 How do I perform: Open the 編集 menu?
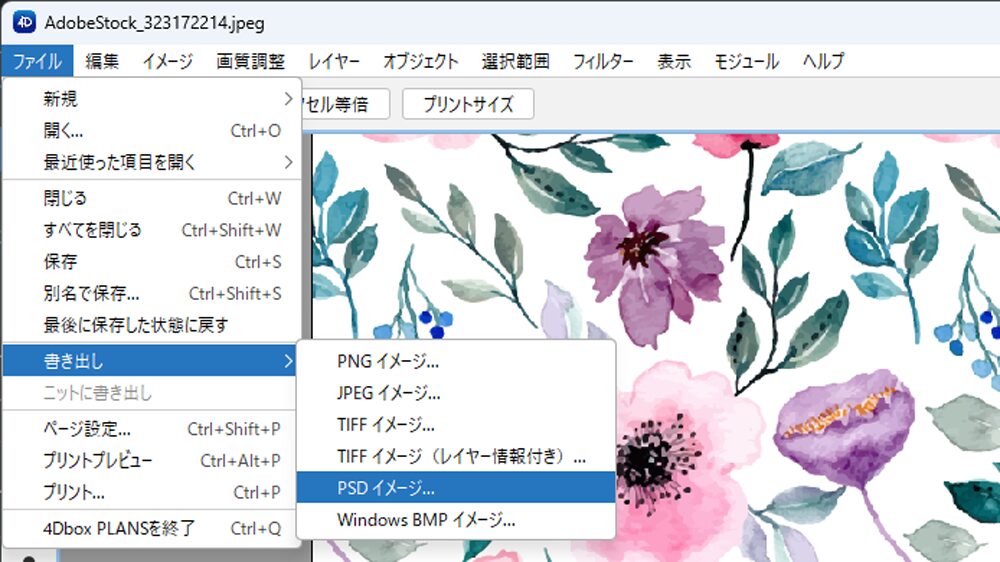click(102, 61)
